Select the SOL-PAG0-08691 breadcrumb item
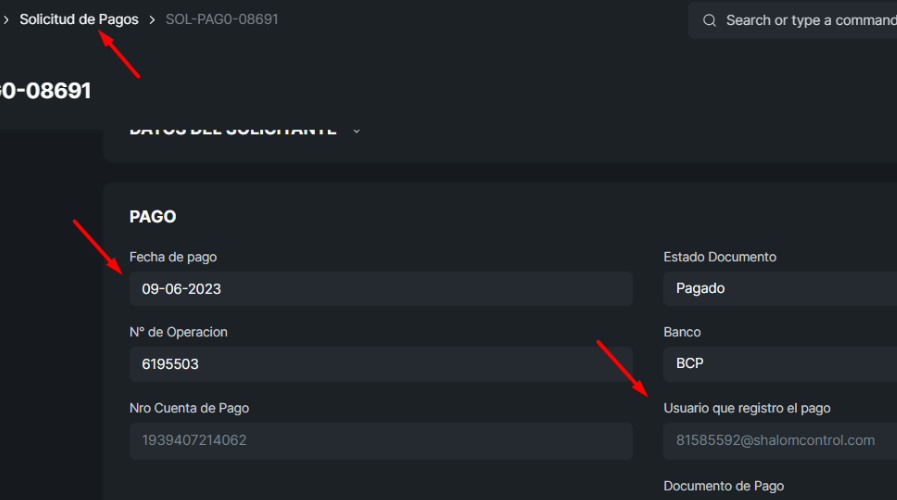This screenshot has height=500, width=897. click(222, 19)
